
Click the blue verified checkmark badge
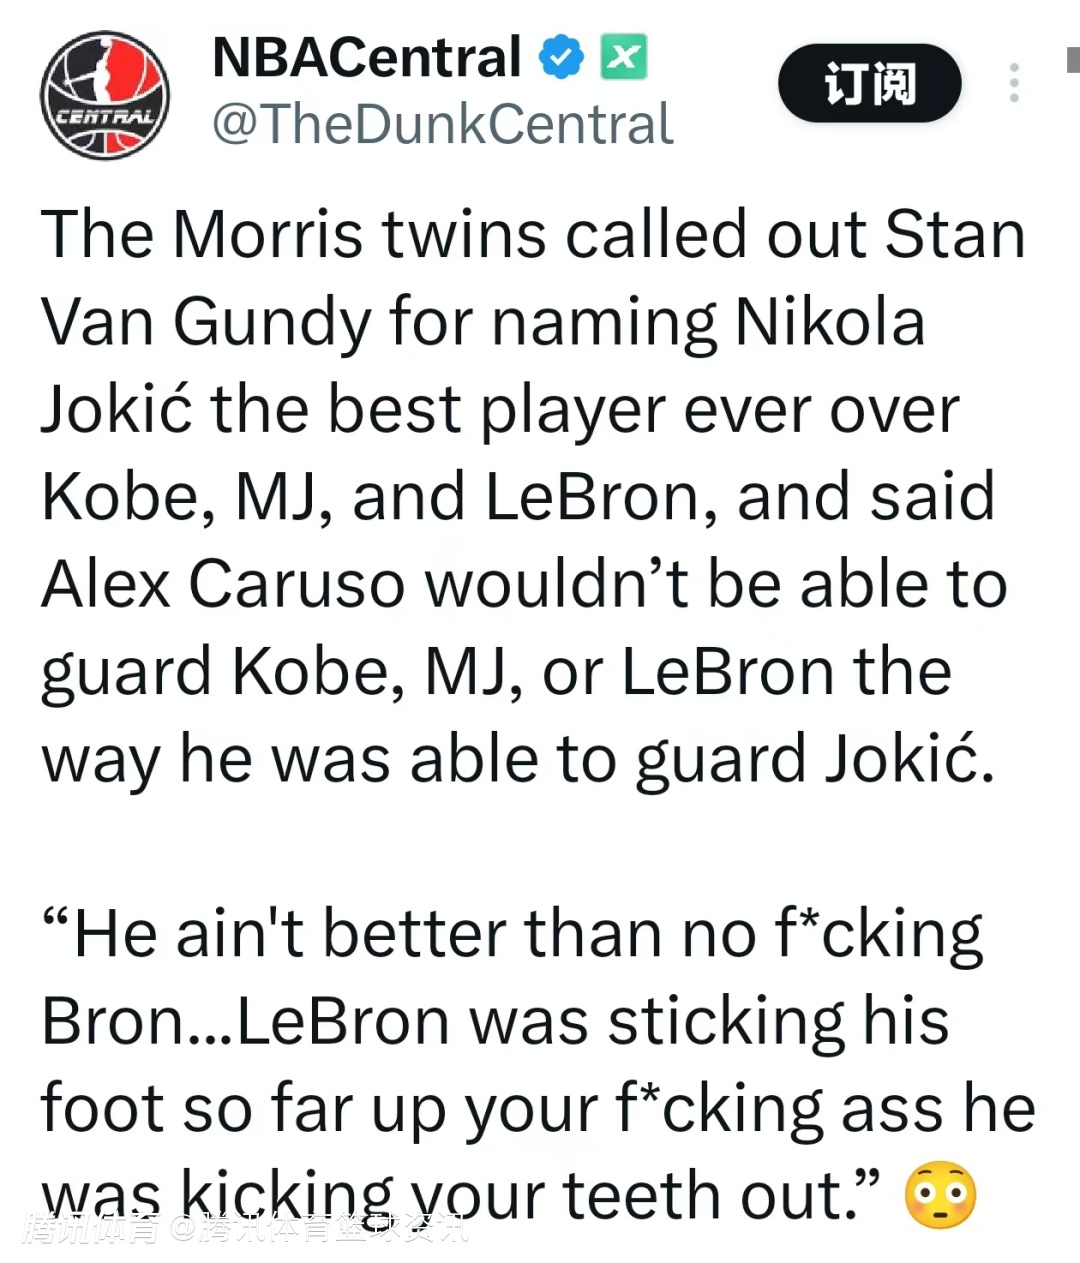click(x=561, y=57)
